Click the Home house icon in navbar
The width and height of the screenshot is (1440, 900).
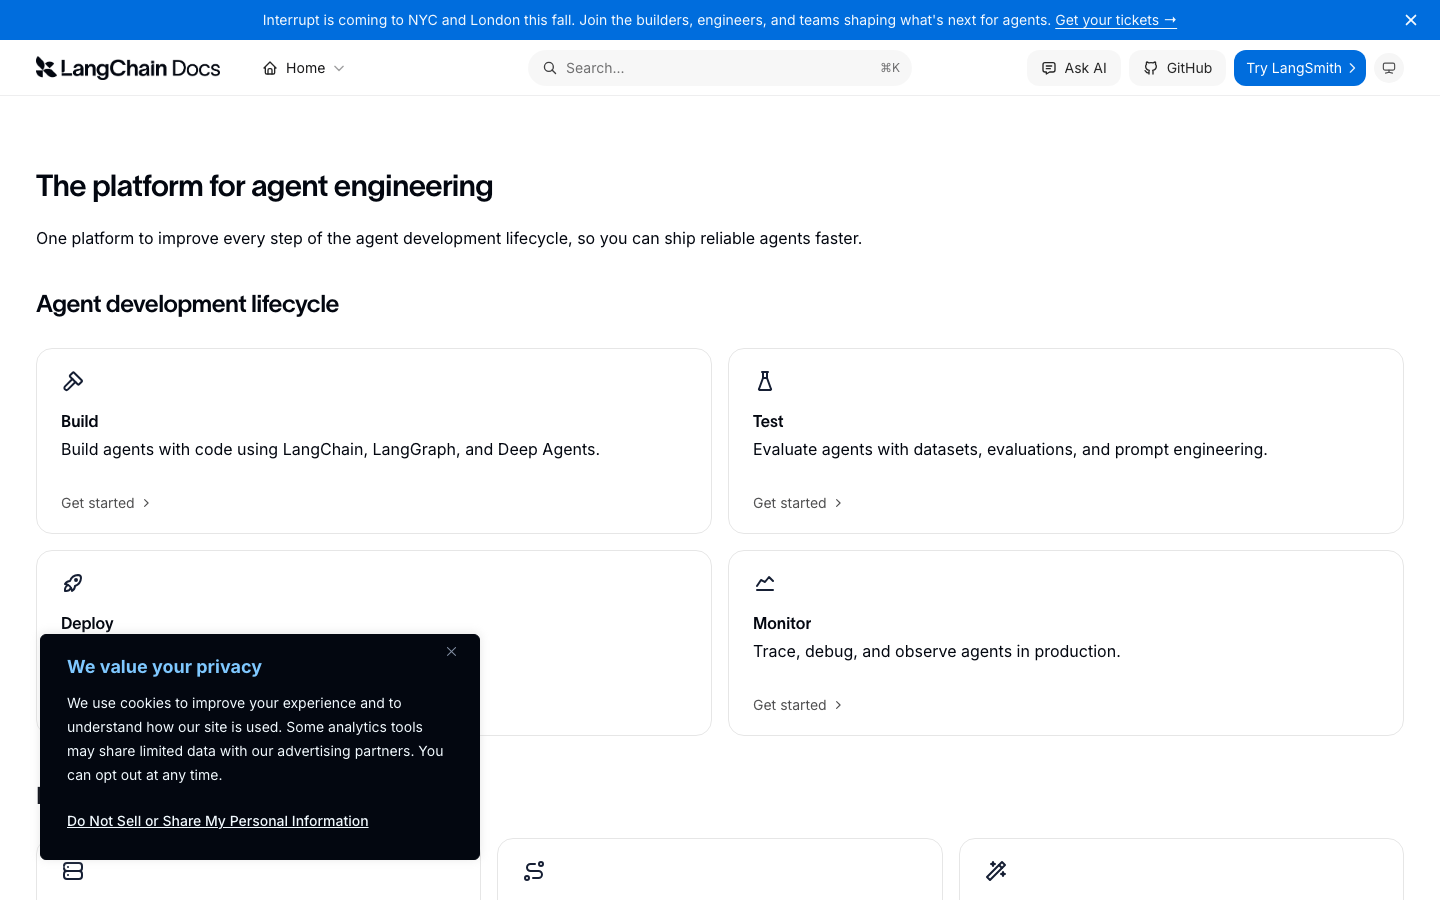coord(270,68)
